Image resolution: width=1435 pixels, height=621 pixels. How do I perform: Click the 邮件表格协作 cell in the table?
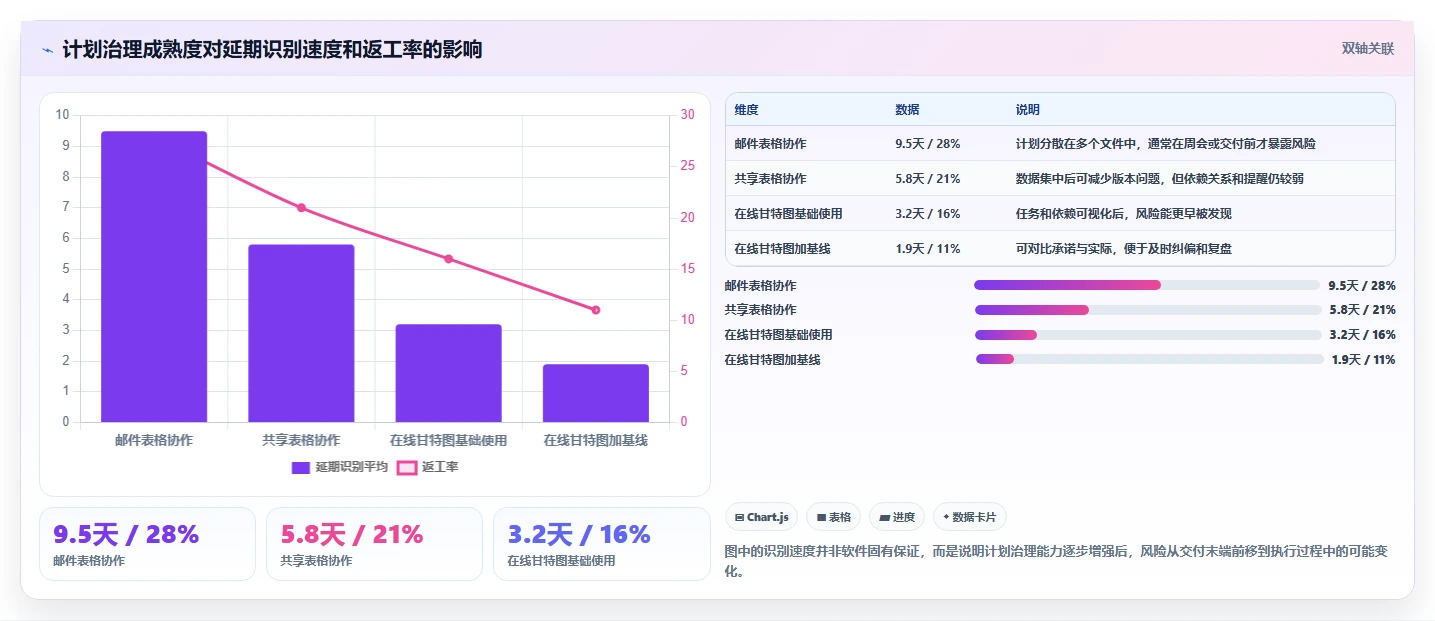click(x=770, y=144)
